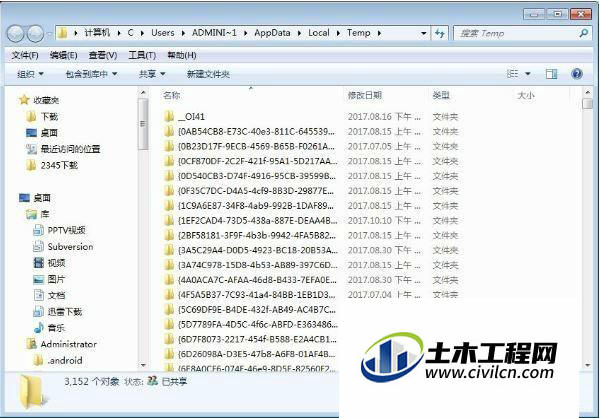Open the 帮助(H) menu
The height and width of the screenshot is (418, 600).
coord(182,55)
